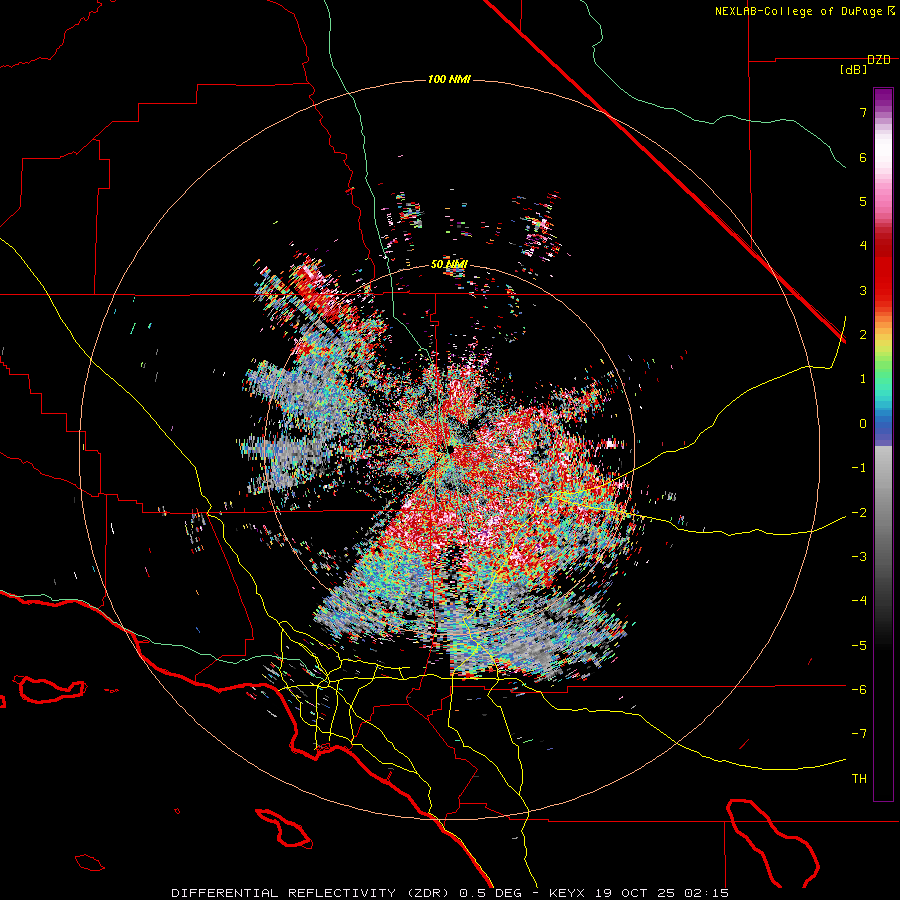900x900 pixels.
Task: Click the 7 value on color scale
Action: [x=863, y=112]
